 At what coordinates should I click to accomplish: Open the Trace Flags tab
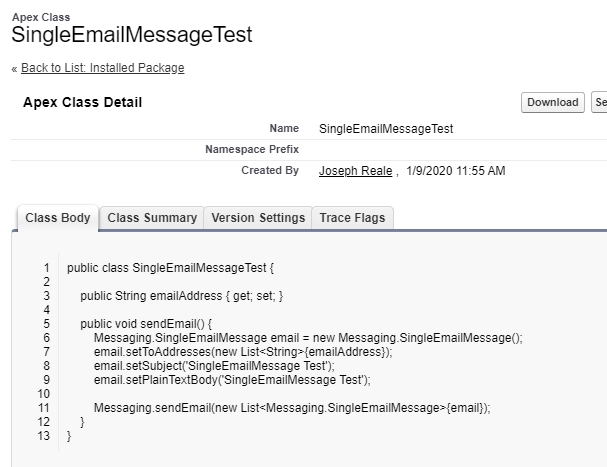point(352,218)
